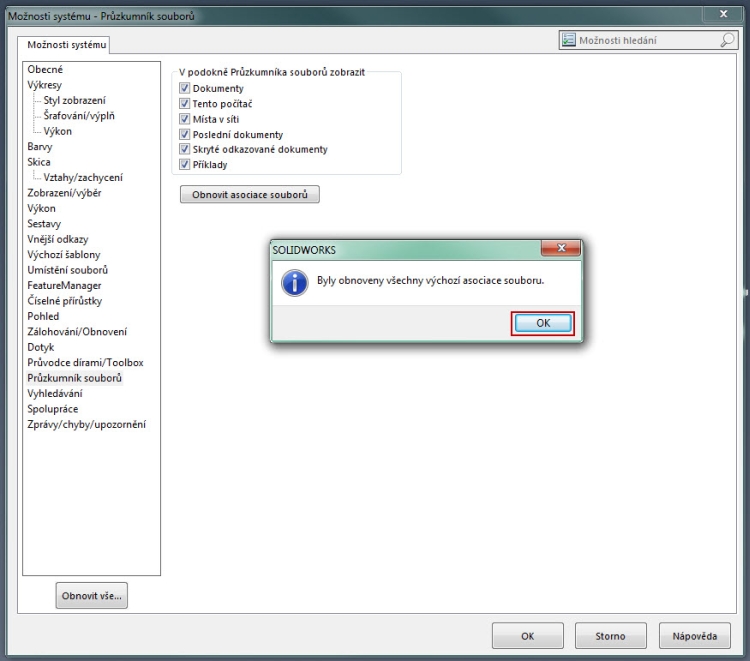Select Výkresy in the options list

coord(44,85)
